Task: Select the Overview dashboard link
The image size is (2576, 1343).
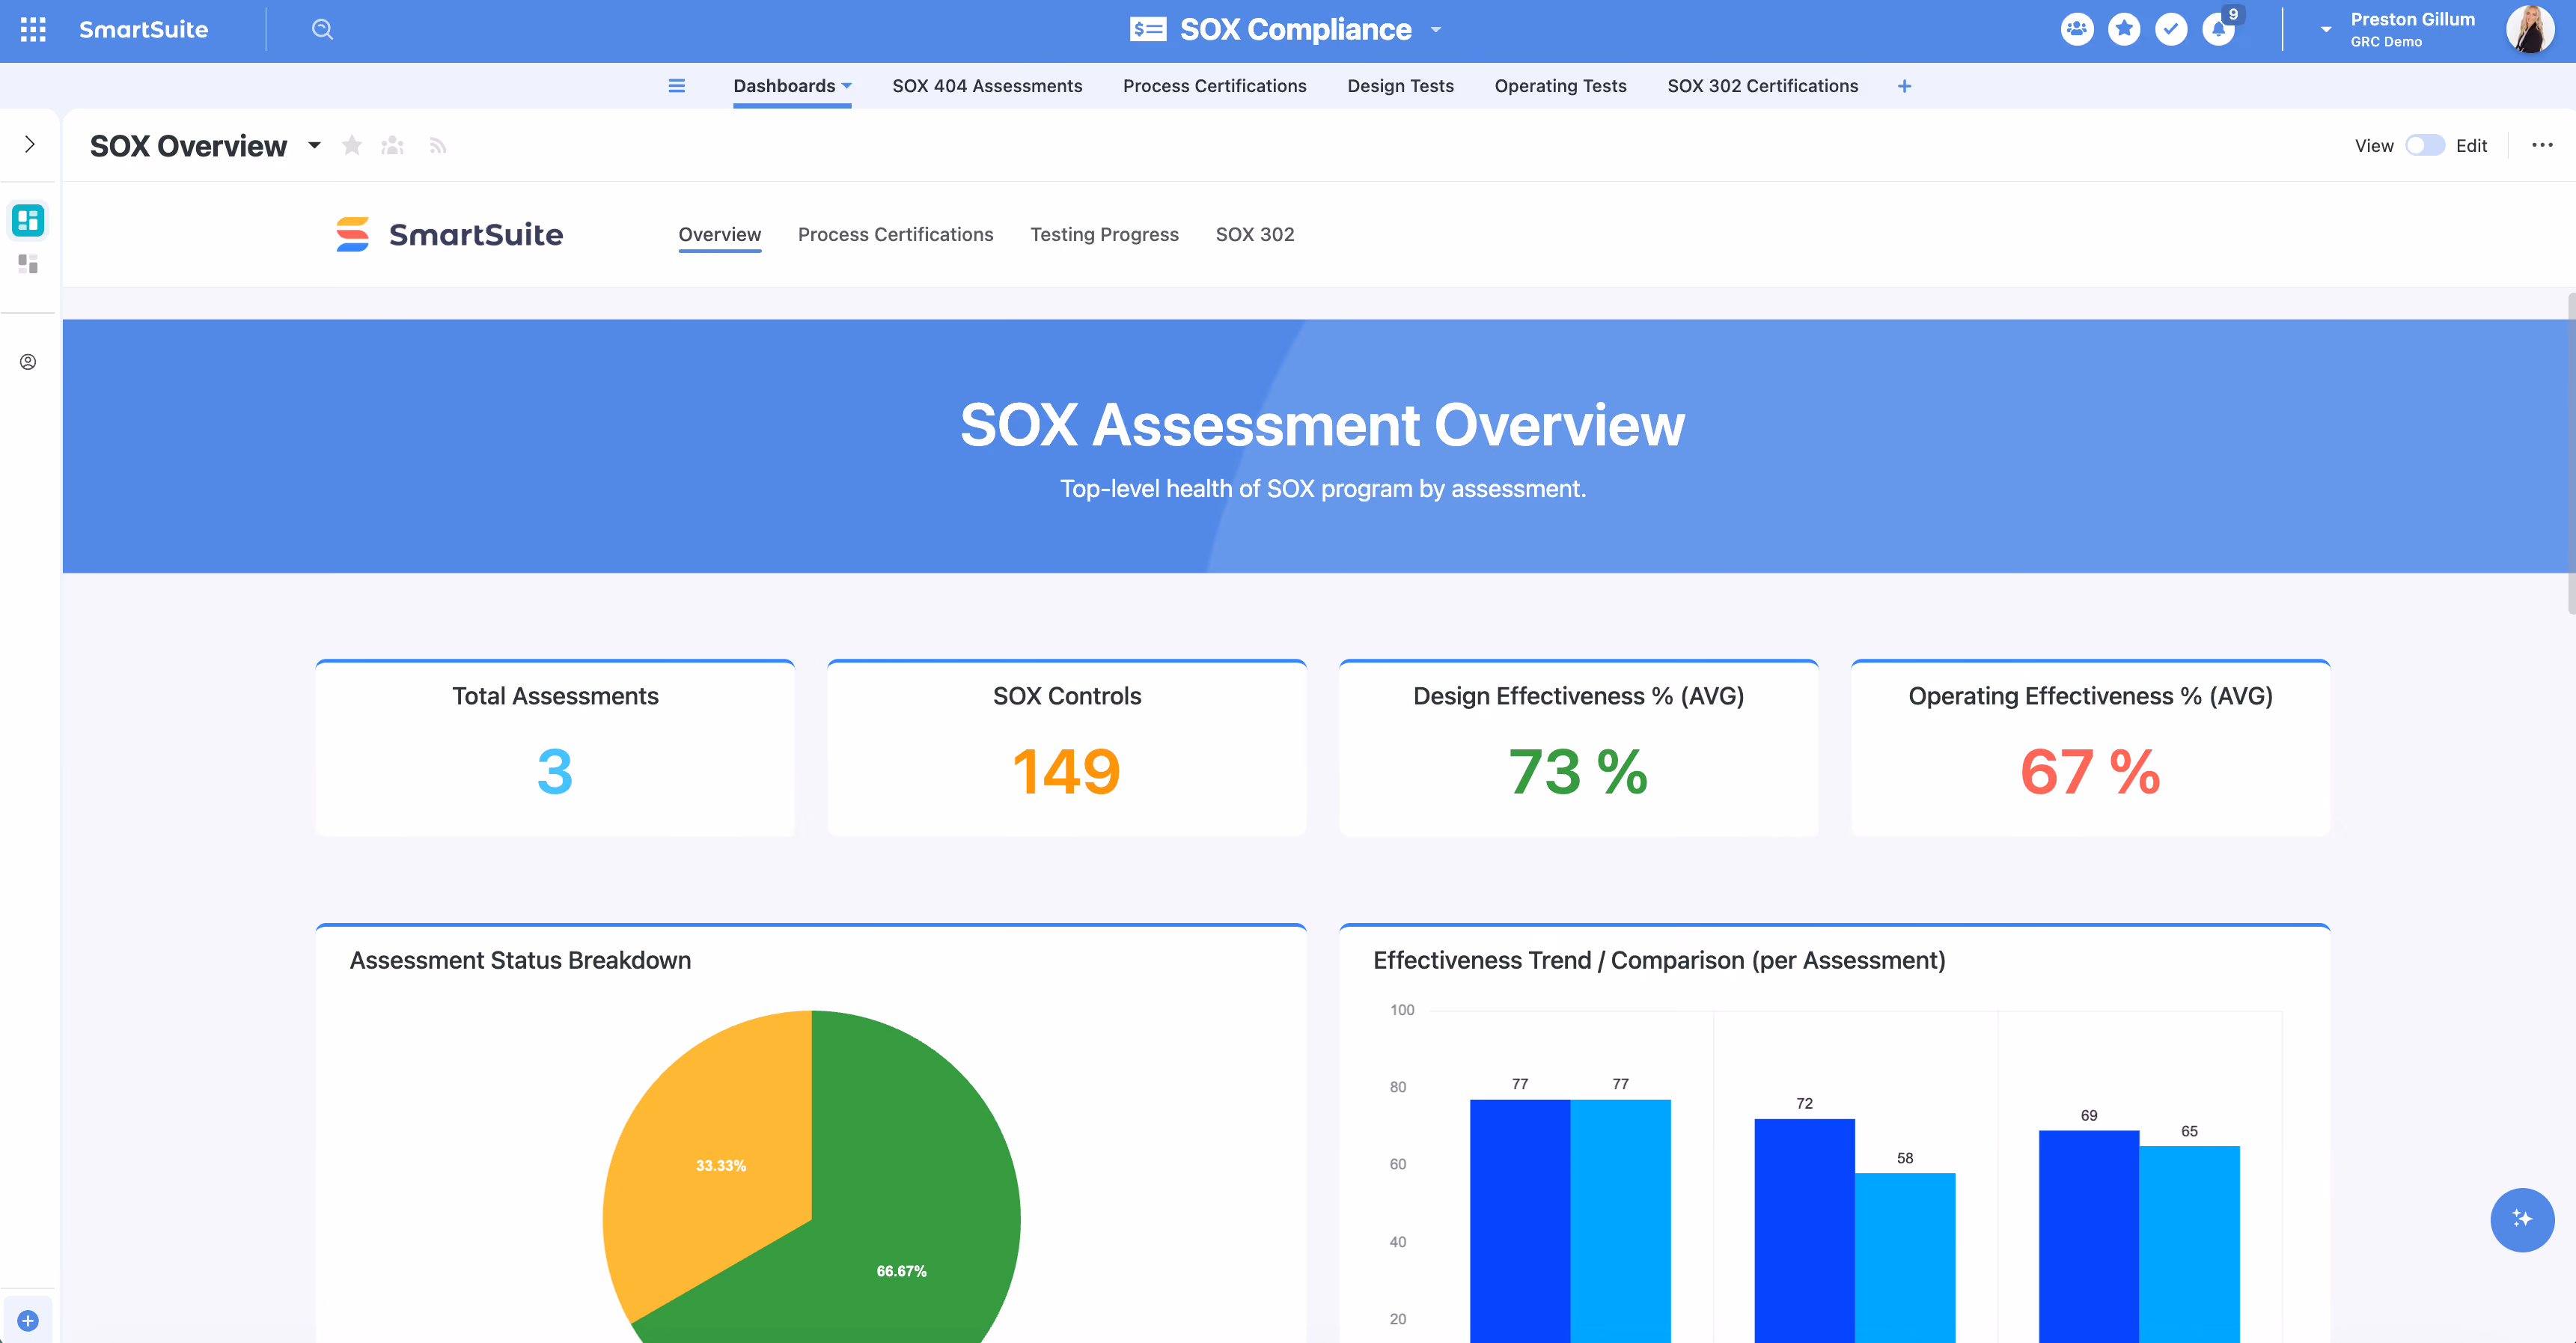Action: [719, 234]
